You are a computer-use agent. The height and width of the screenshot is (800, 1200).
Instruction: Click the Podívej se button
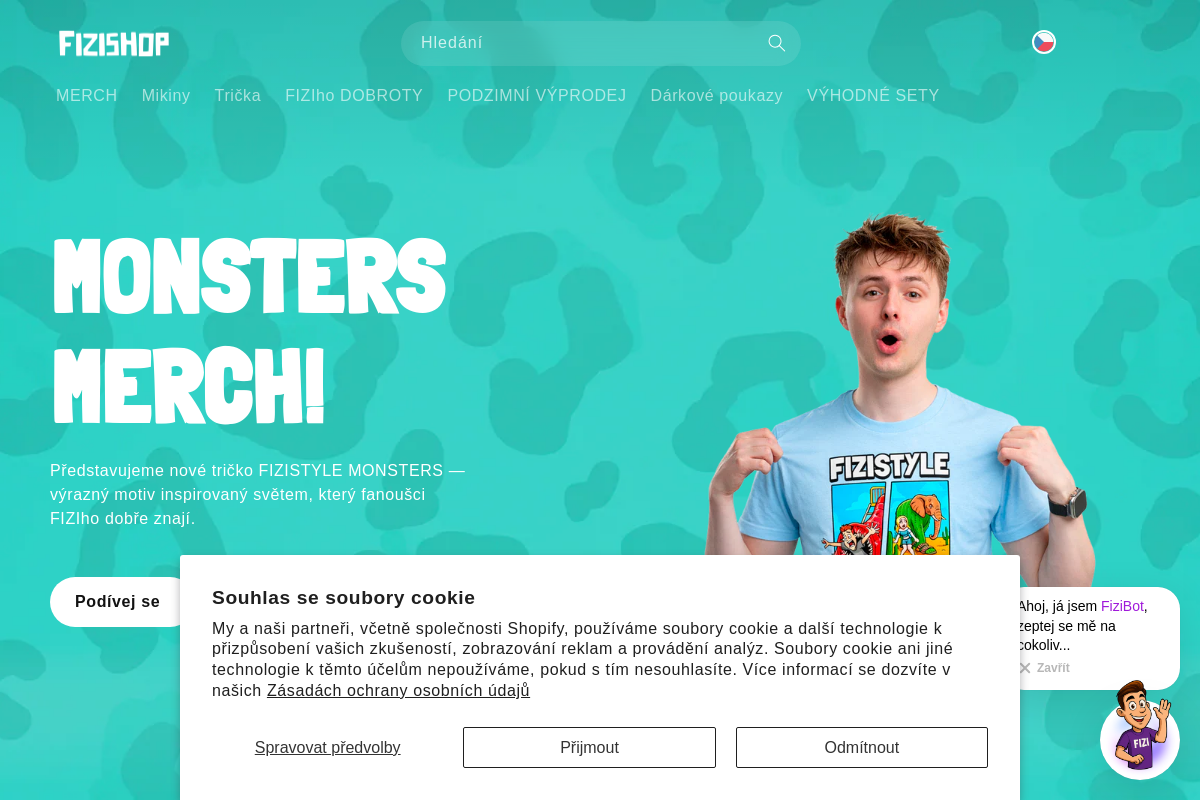(117, 602)
